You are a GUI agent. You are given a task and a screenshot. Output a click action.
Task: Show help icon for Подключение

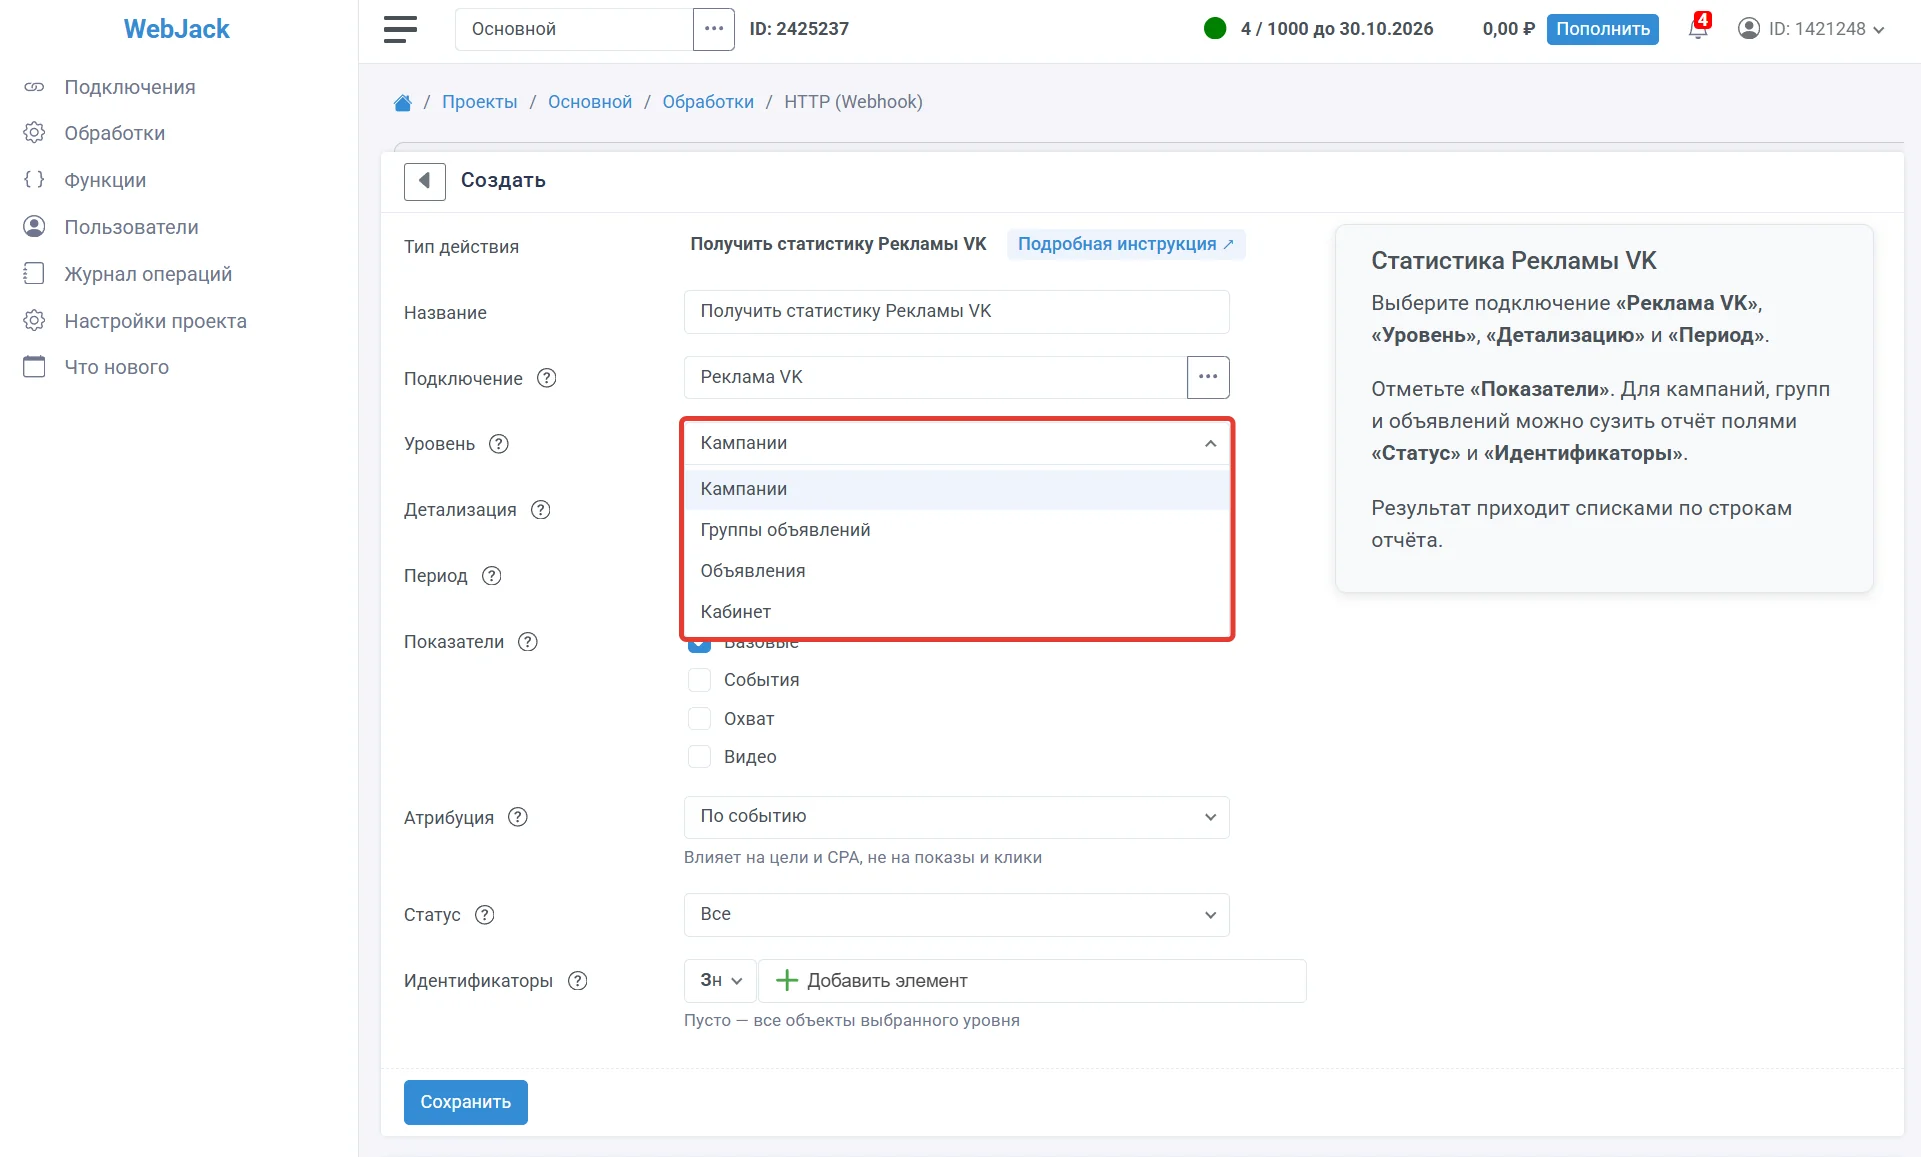tap(547, 378)
